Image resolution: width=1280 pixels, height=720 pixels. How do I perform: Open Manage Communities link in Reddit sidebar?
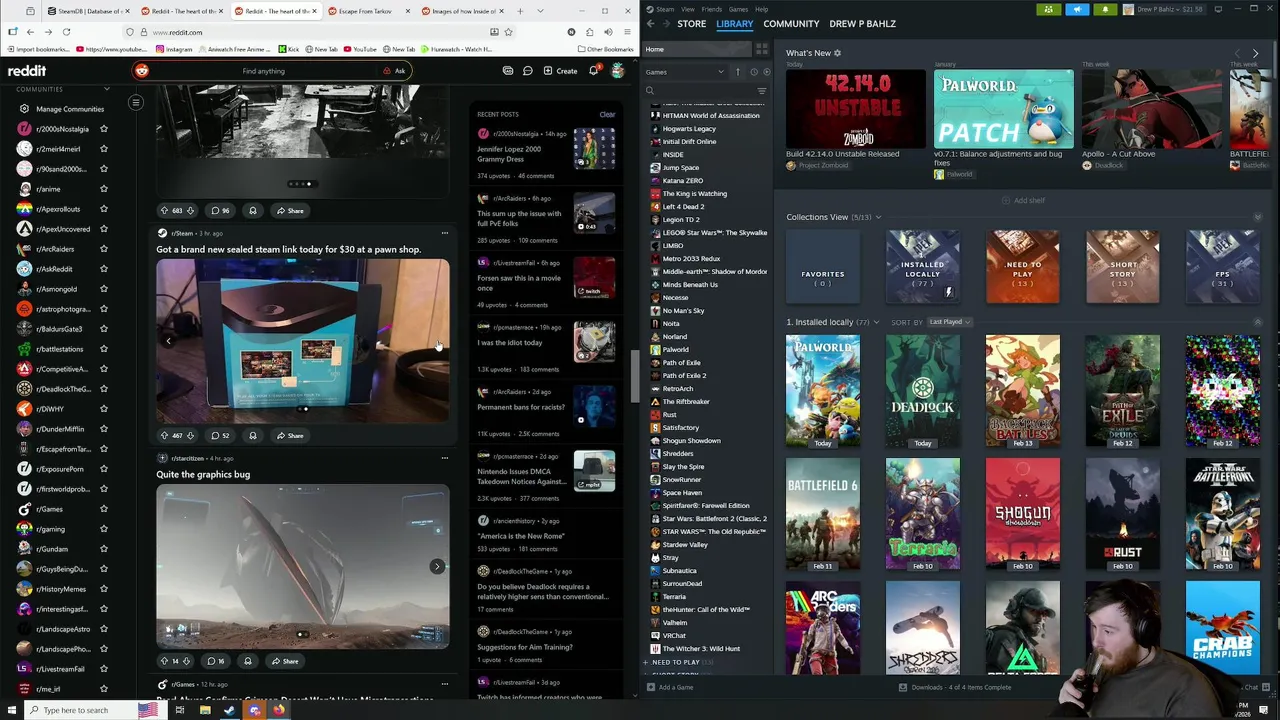[x=62, y=109]
